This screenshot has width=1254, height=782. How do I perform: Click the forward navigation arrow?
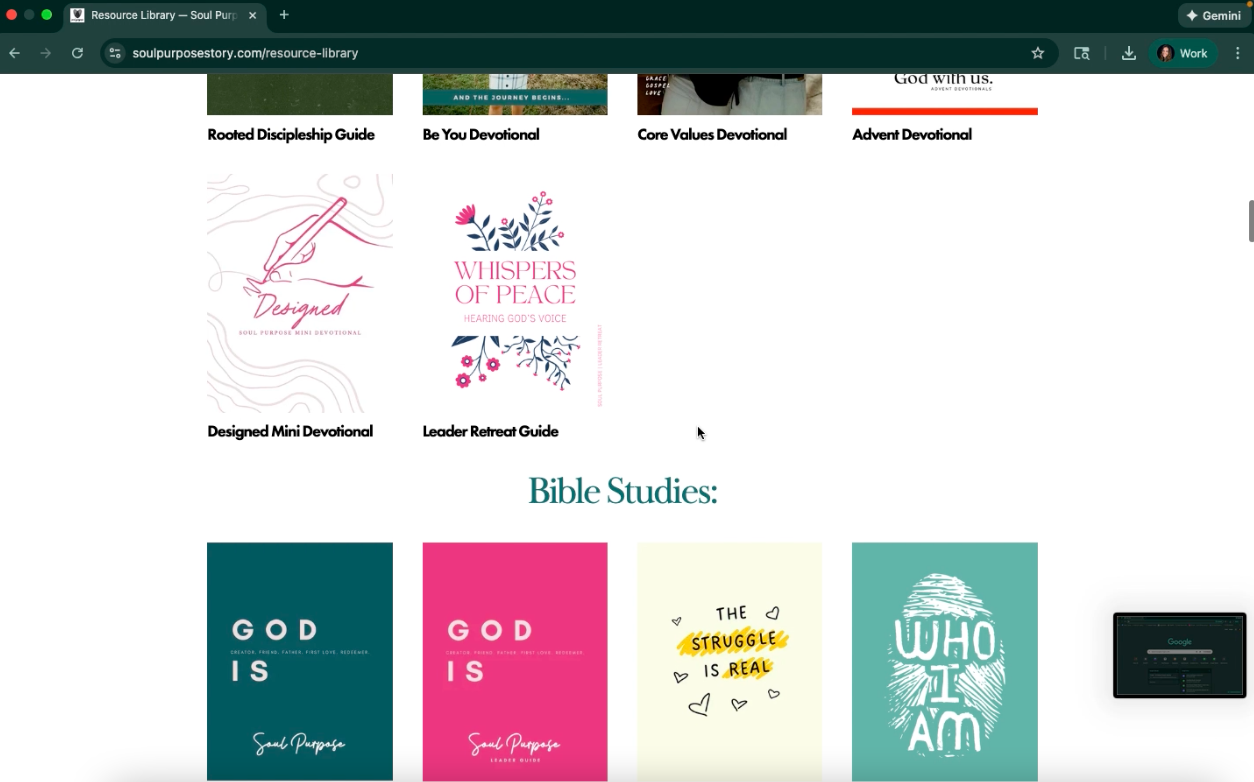tap(45, 53)
